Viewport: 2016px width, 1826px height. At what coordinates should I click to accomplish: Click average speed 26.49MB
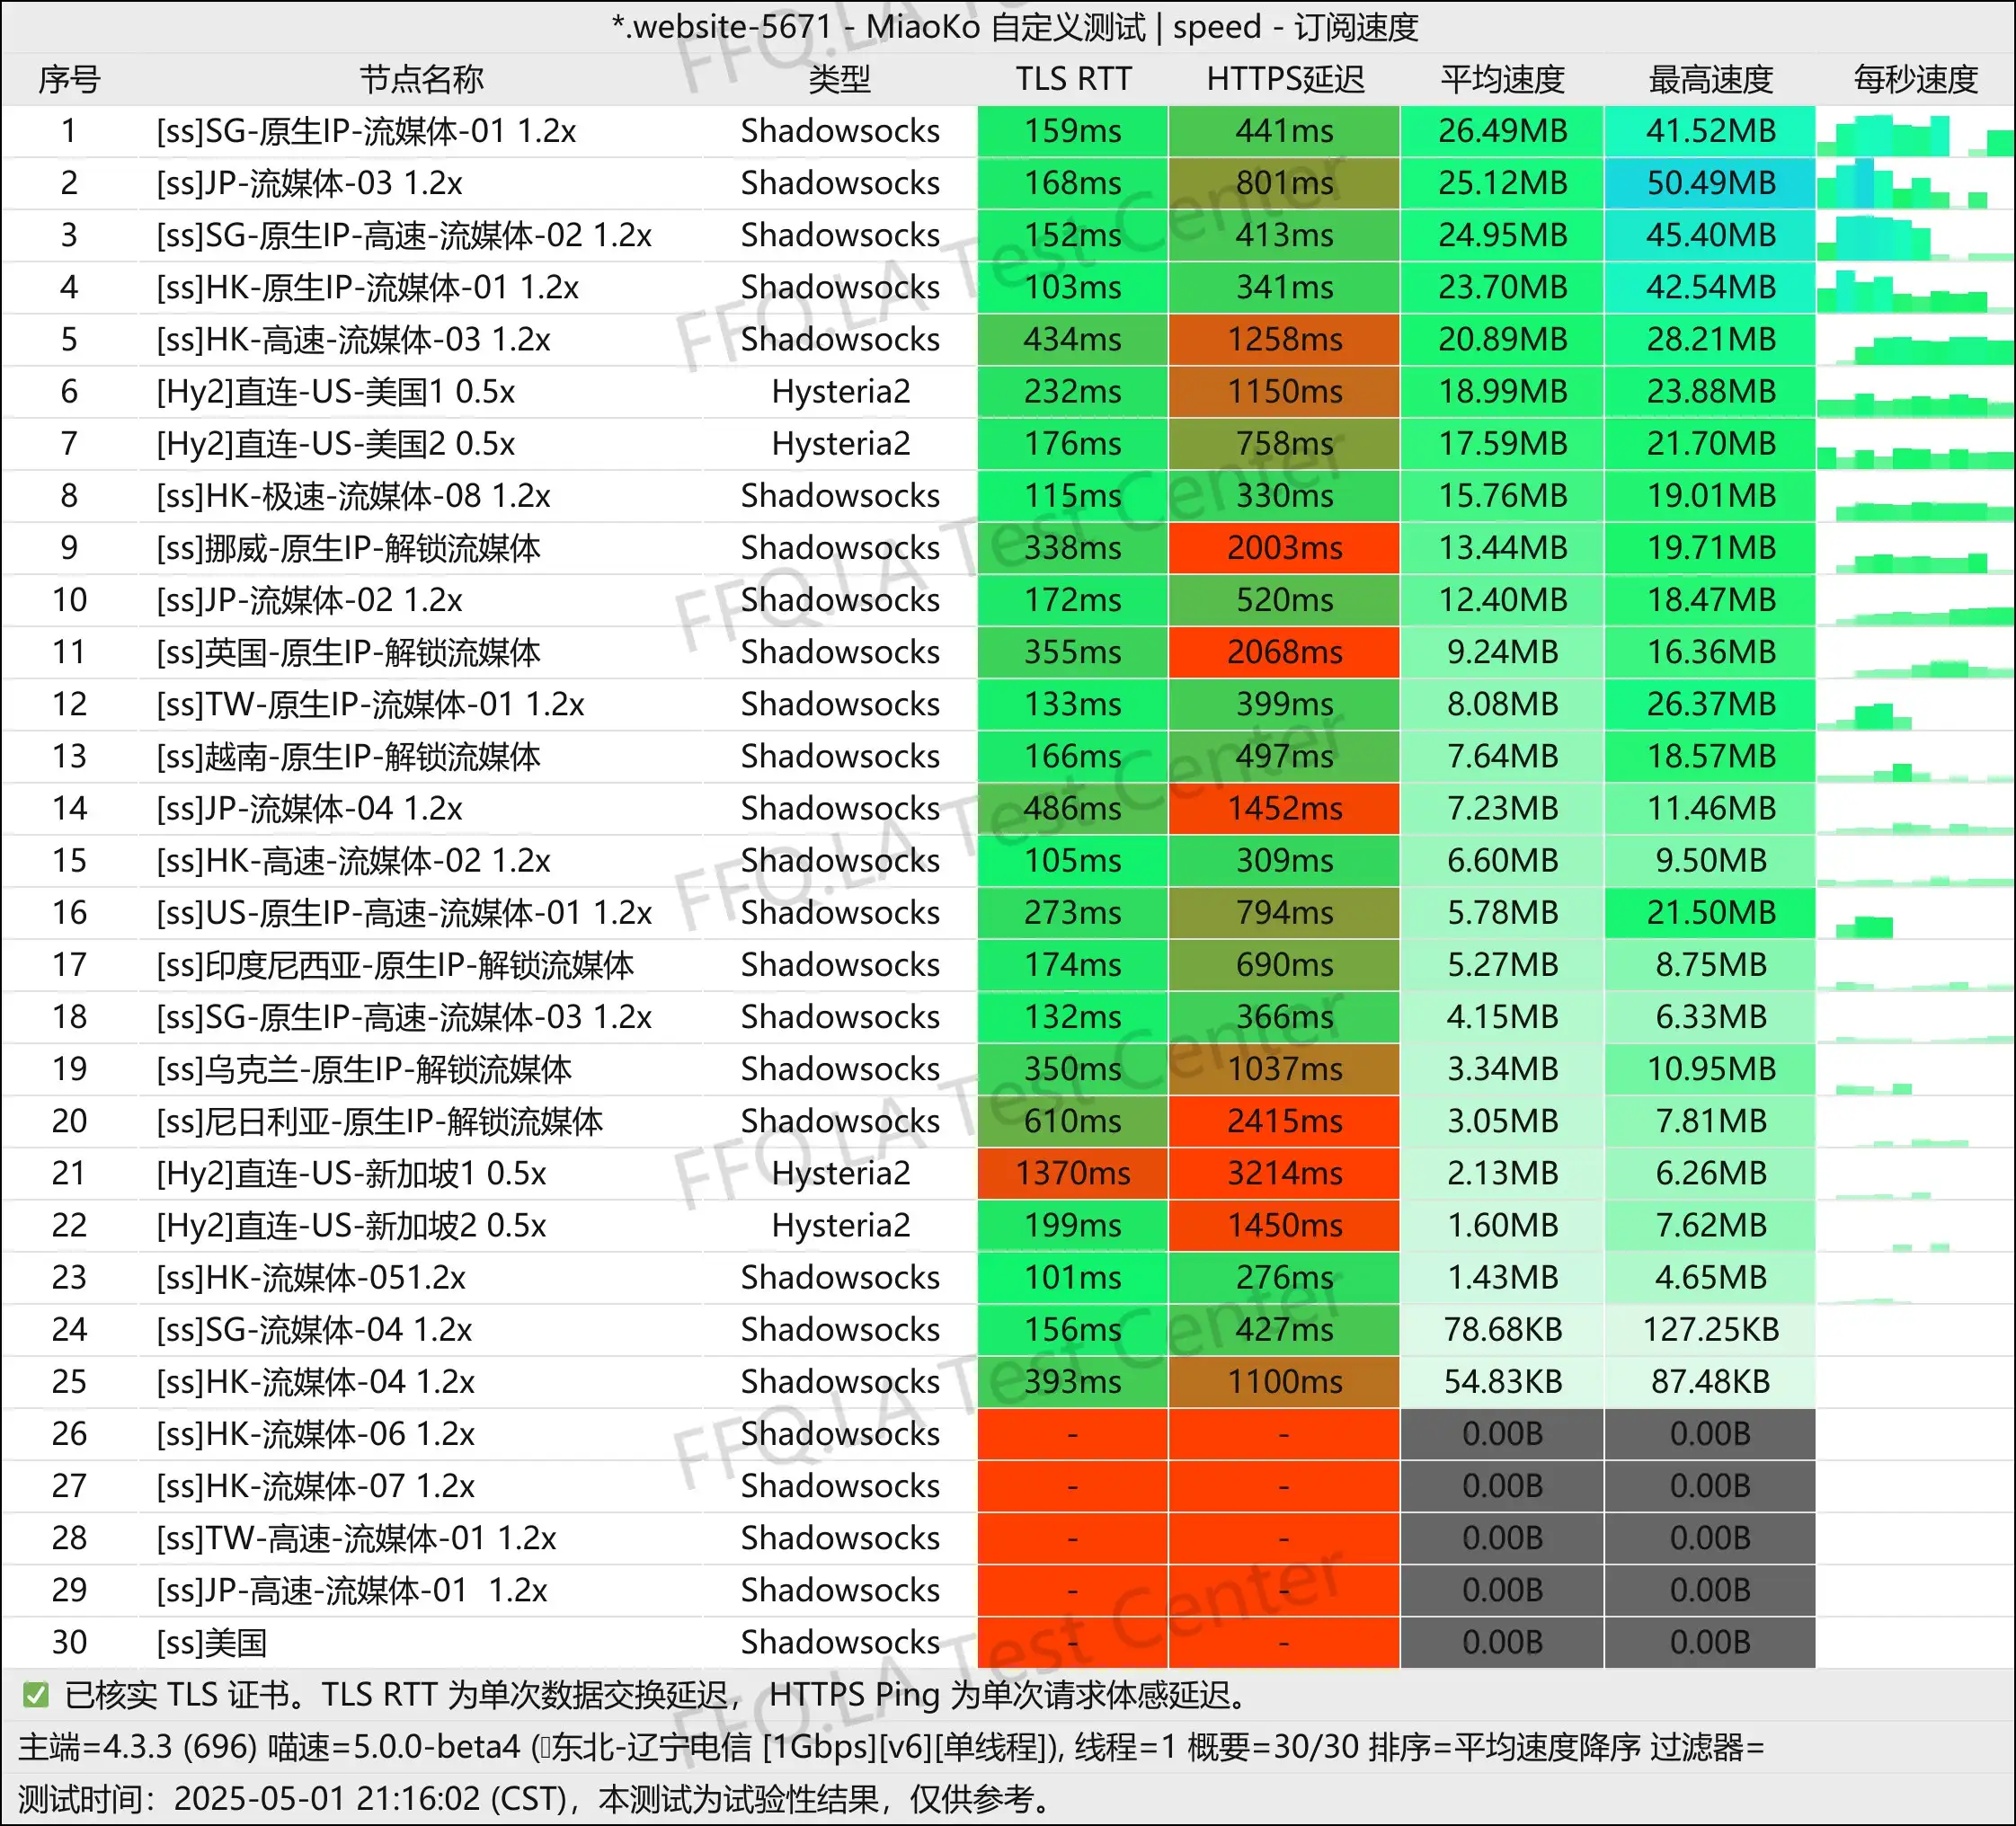click(x=1502, y=131)
